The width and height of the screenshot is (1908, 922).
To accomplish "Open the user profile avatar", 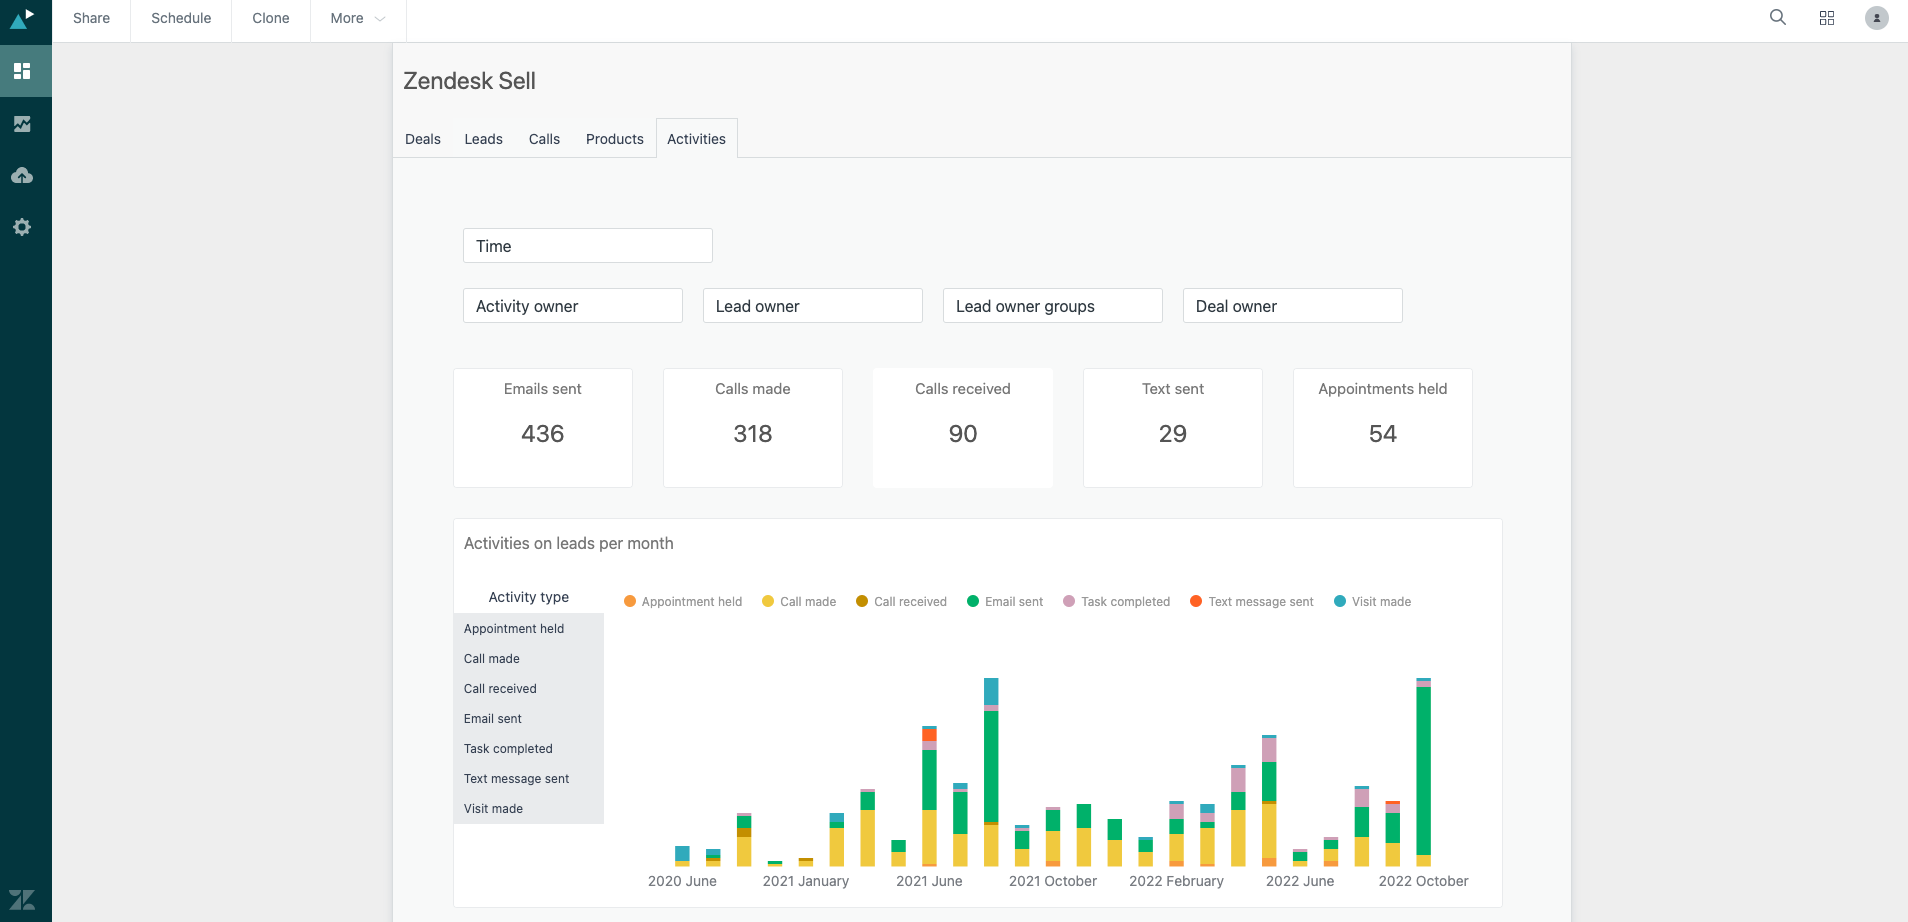I will (x=1876, y=18).
